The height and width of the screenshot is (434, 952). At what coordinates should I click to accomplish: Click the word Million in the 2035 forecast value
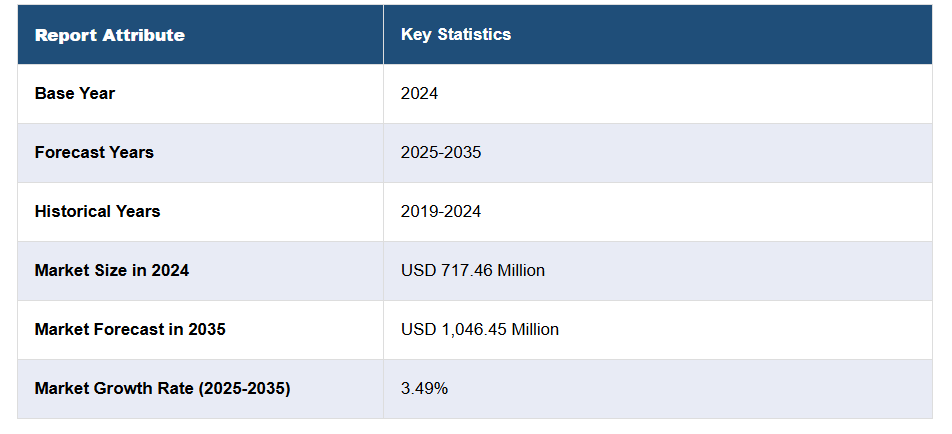coord(535,329)
